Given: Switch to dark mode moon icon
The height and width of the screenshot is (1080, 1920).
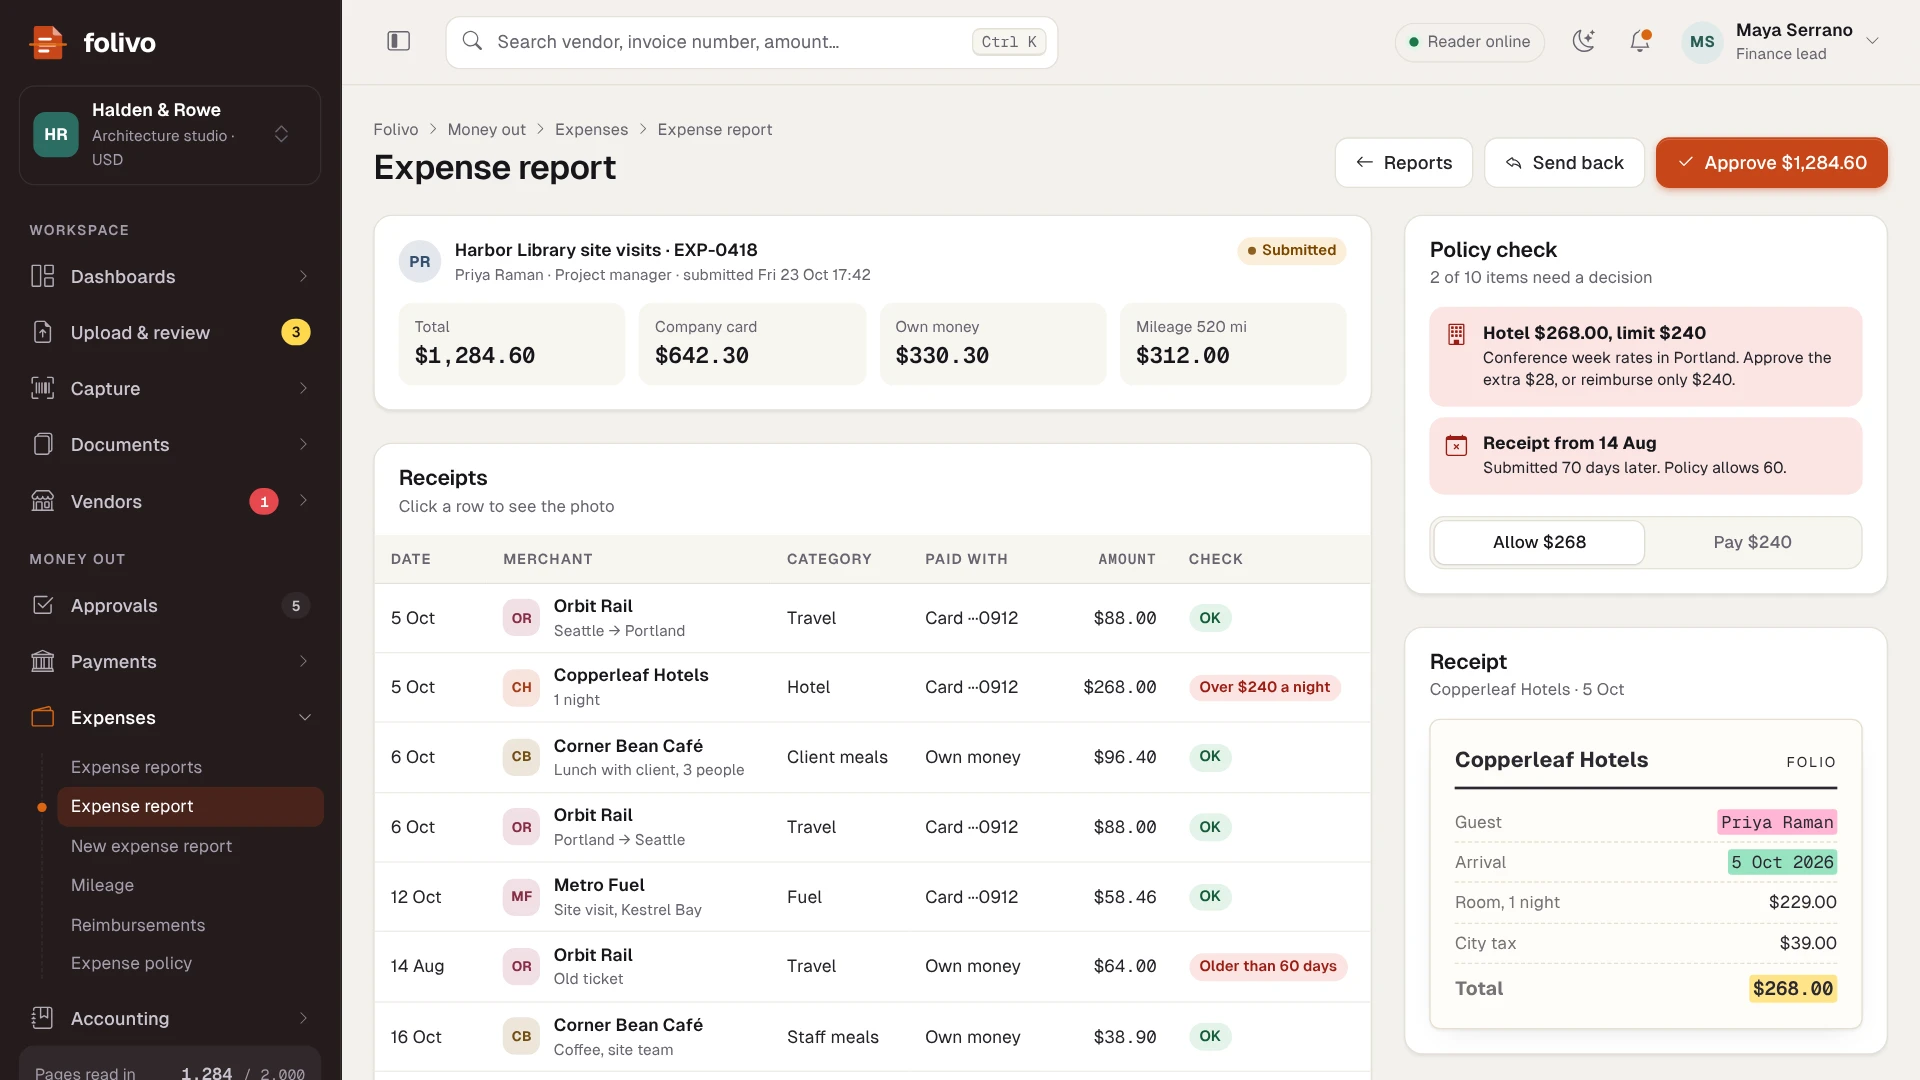Looking at the screenshot, I should 1583,41.
